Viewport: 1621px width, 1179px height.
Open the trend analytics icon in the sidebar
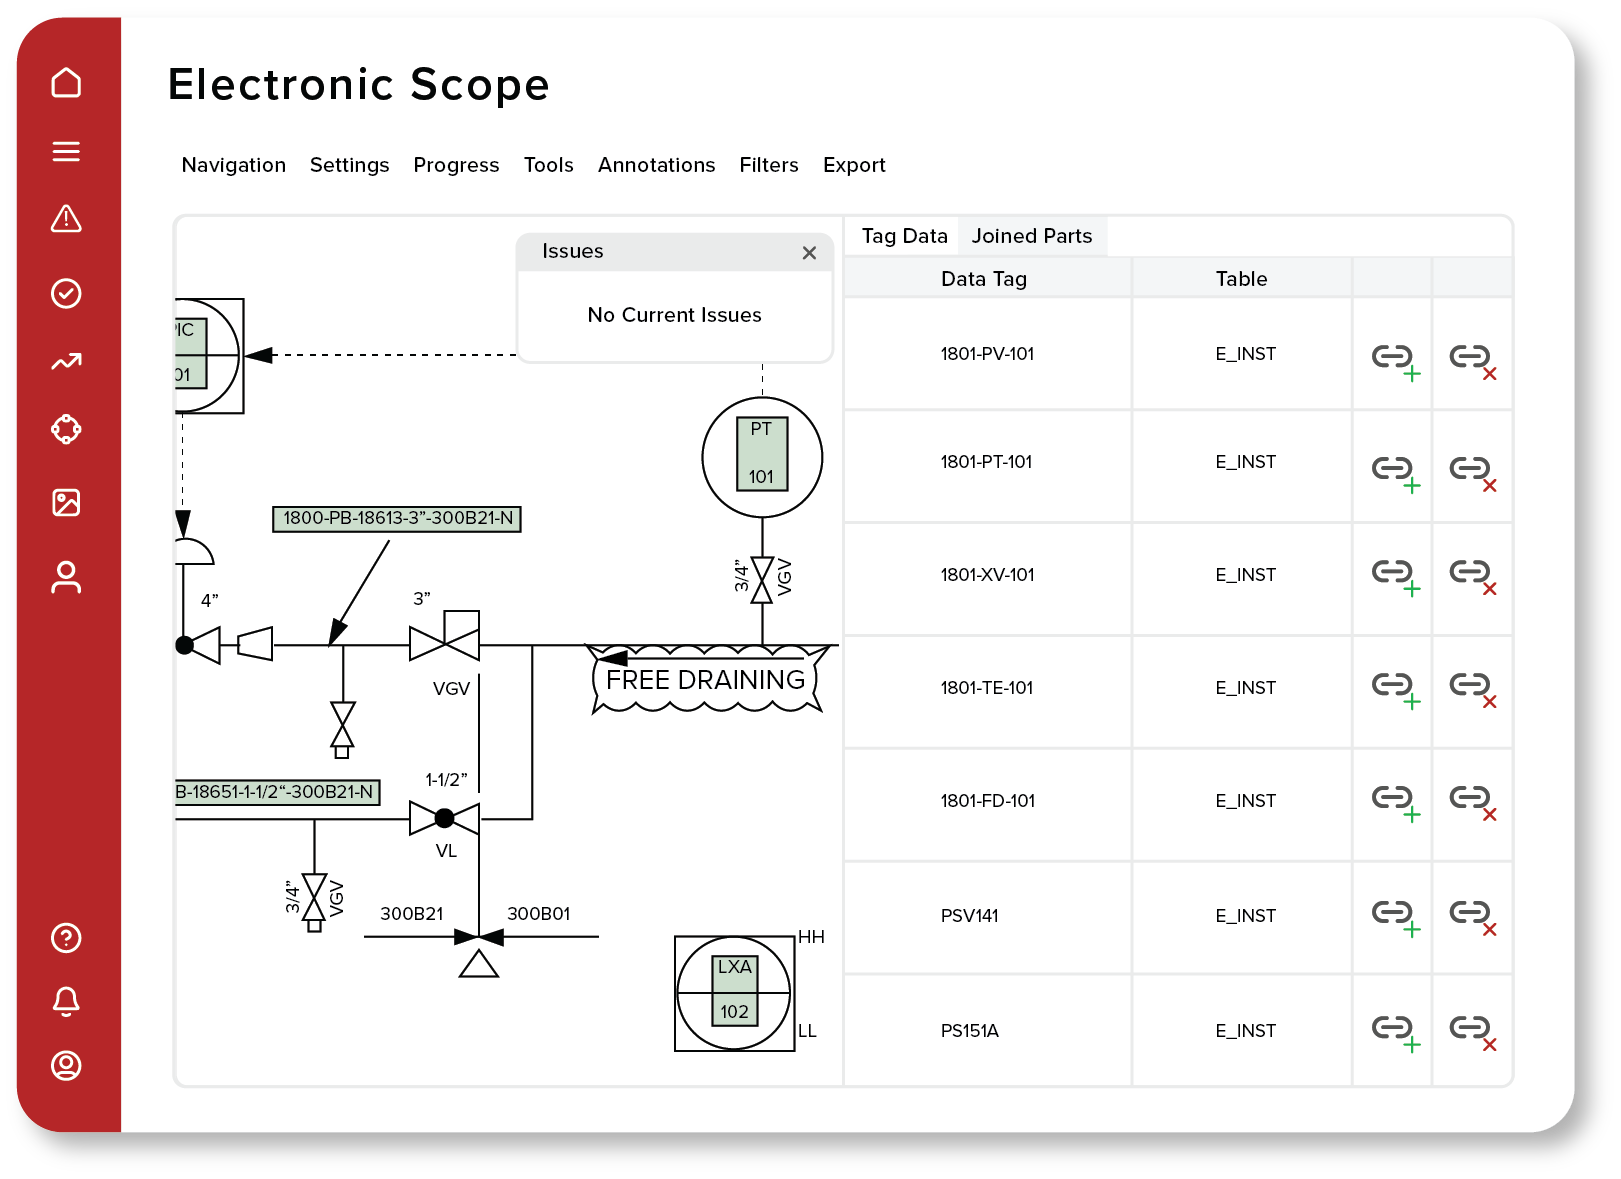pos(66,361)
